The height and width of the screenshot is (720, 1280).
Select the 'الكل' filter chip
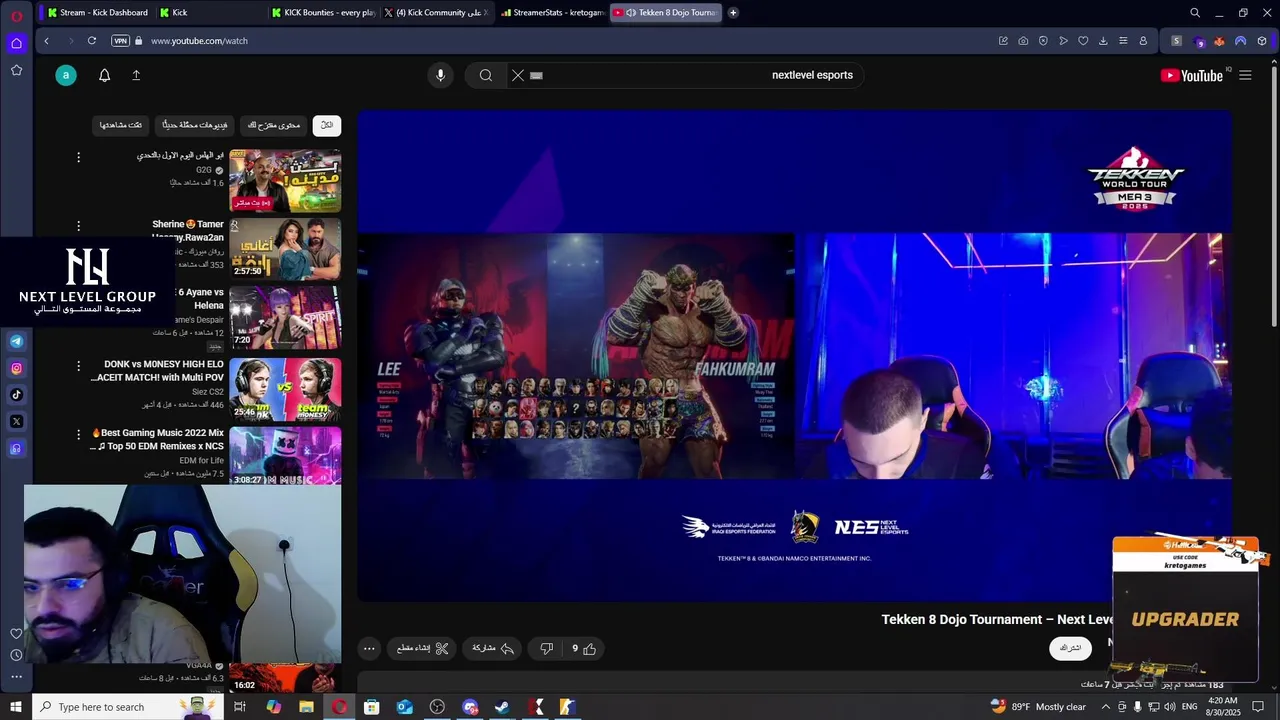click(x=327, y=125)
